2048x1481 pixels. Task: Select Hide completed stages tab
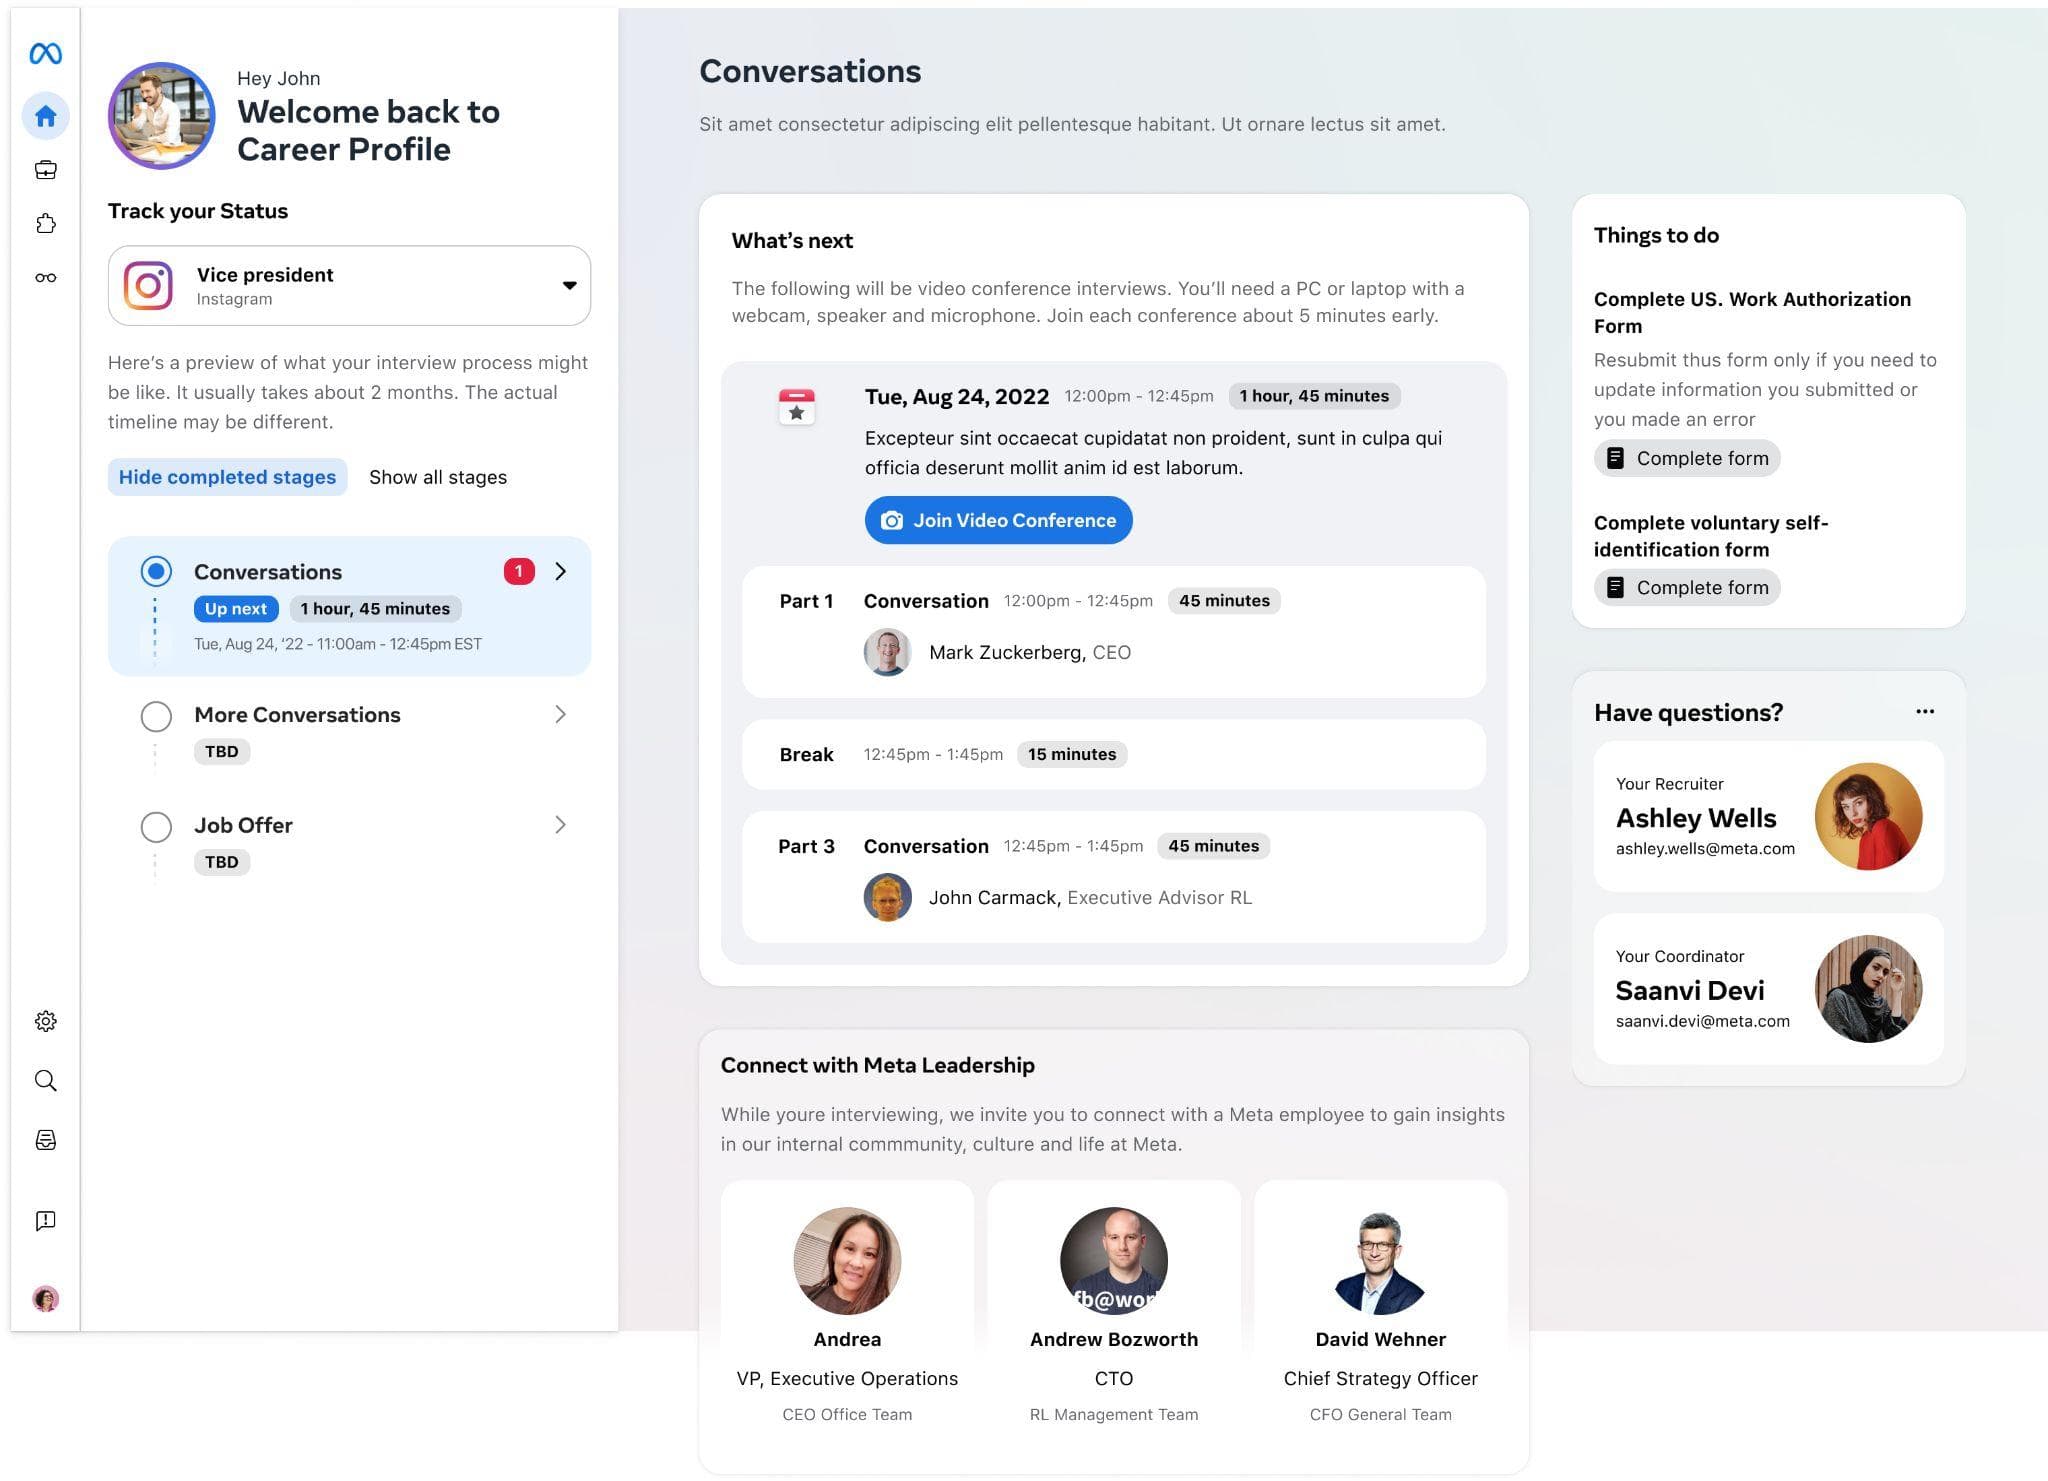coord(227,477)
